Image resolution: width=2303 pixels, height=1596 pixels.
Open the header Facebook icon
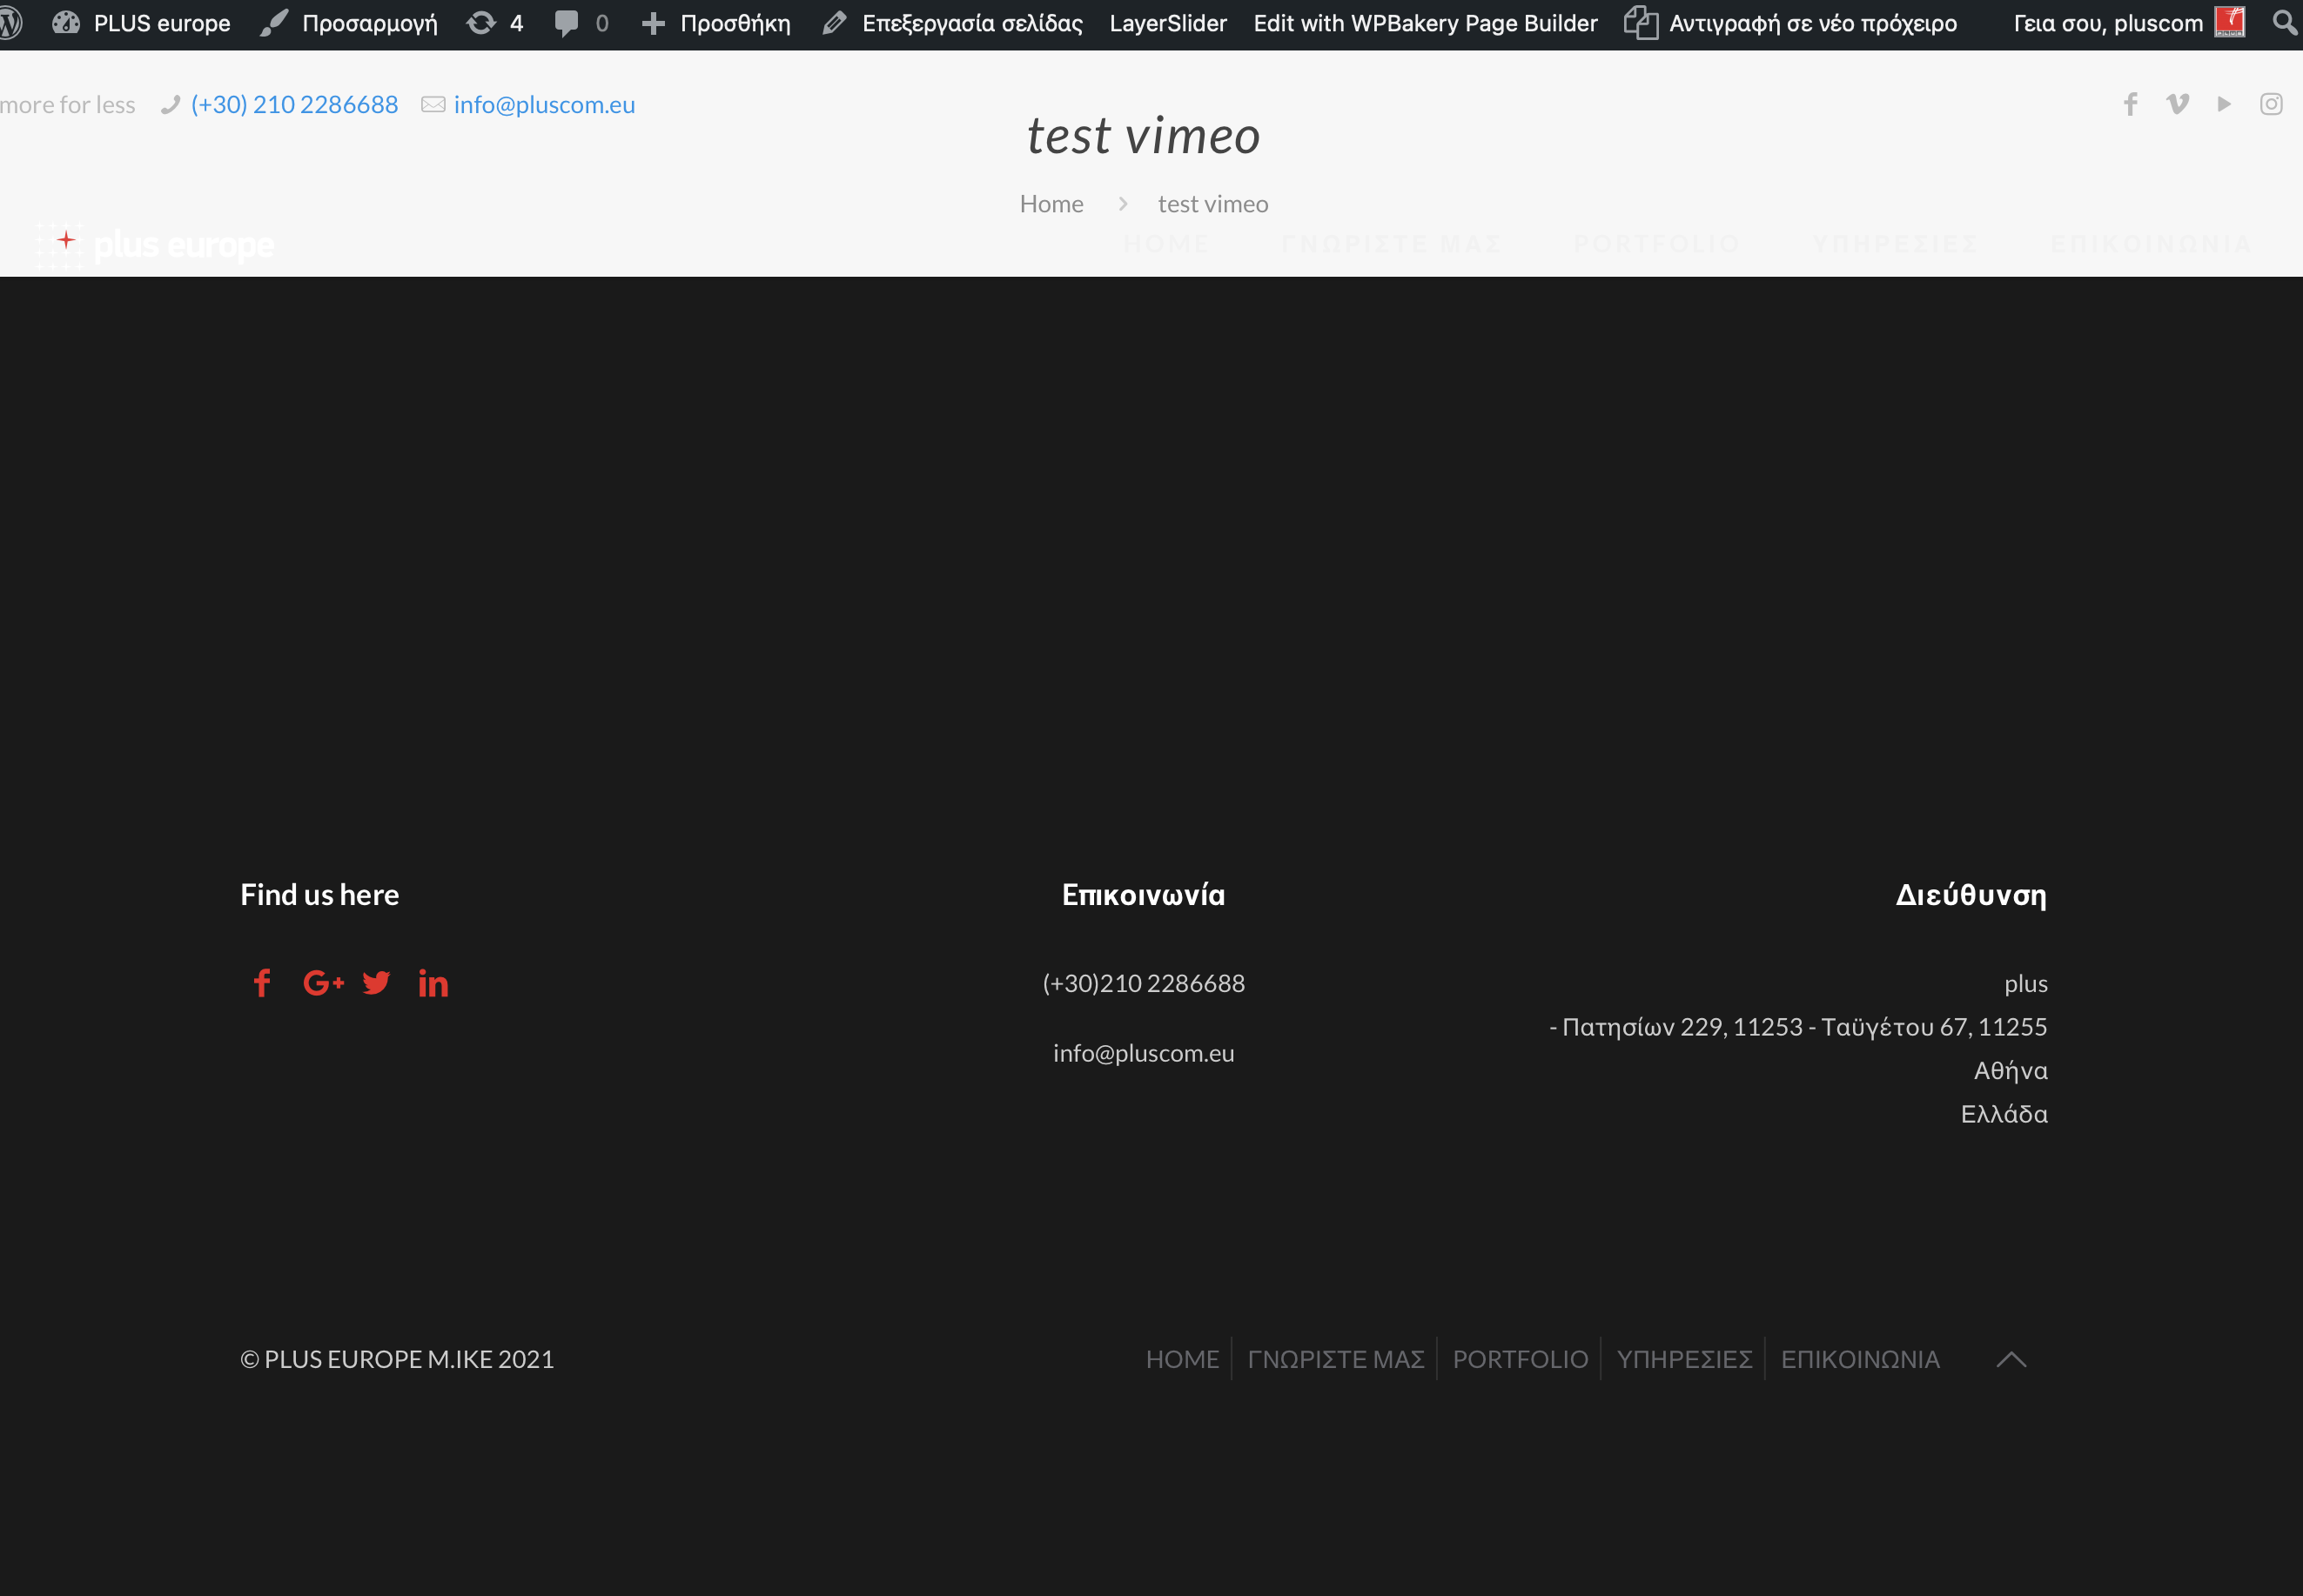2131,104
